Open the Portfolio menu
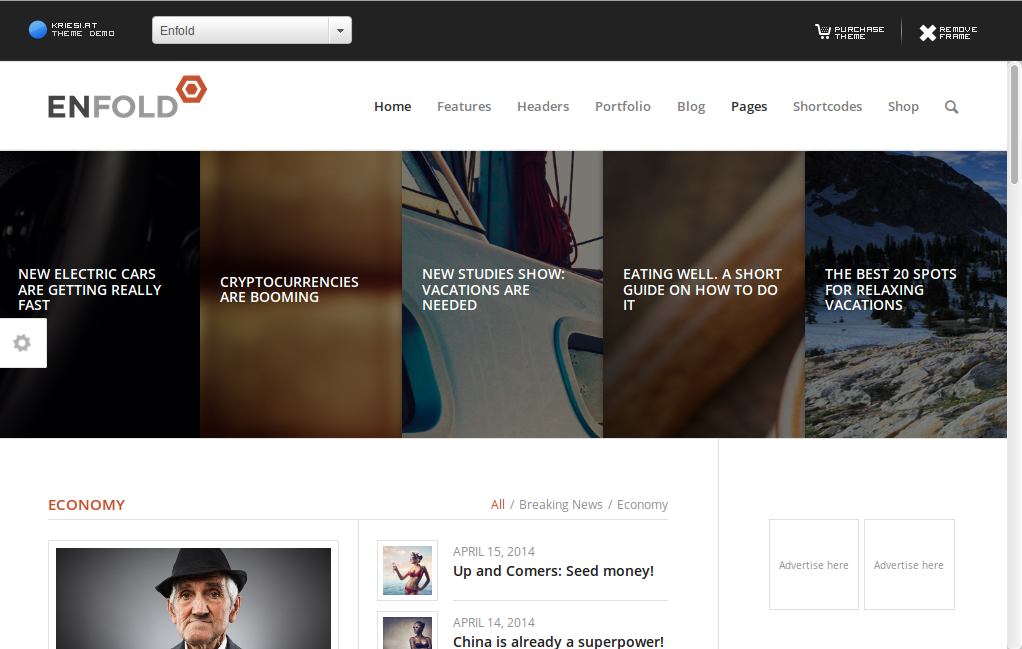 coord(622,106)
